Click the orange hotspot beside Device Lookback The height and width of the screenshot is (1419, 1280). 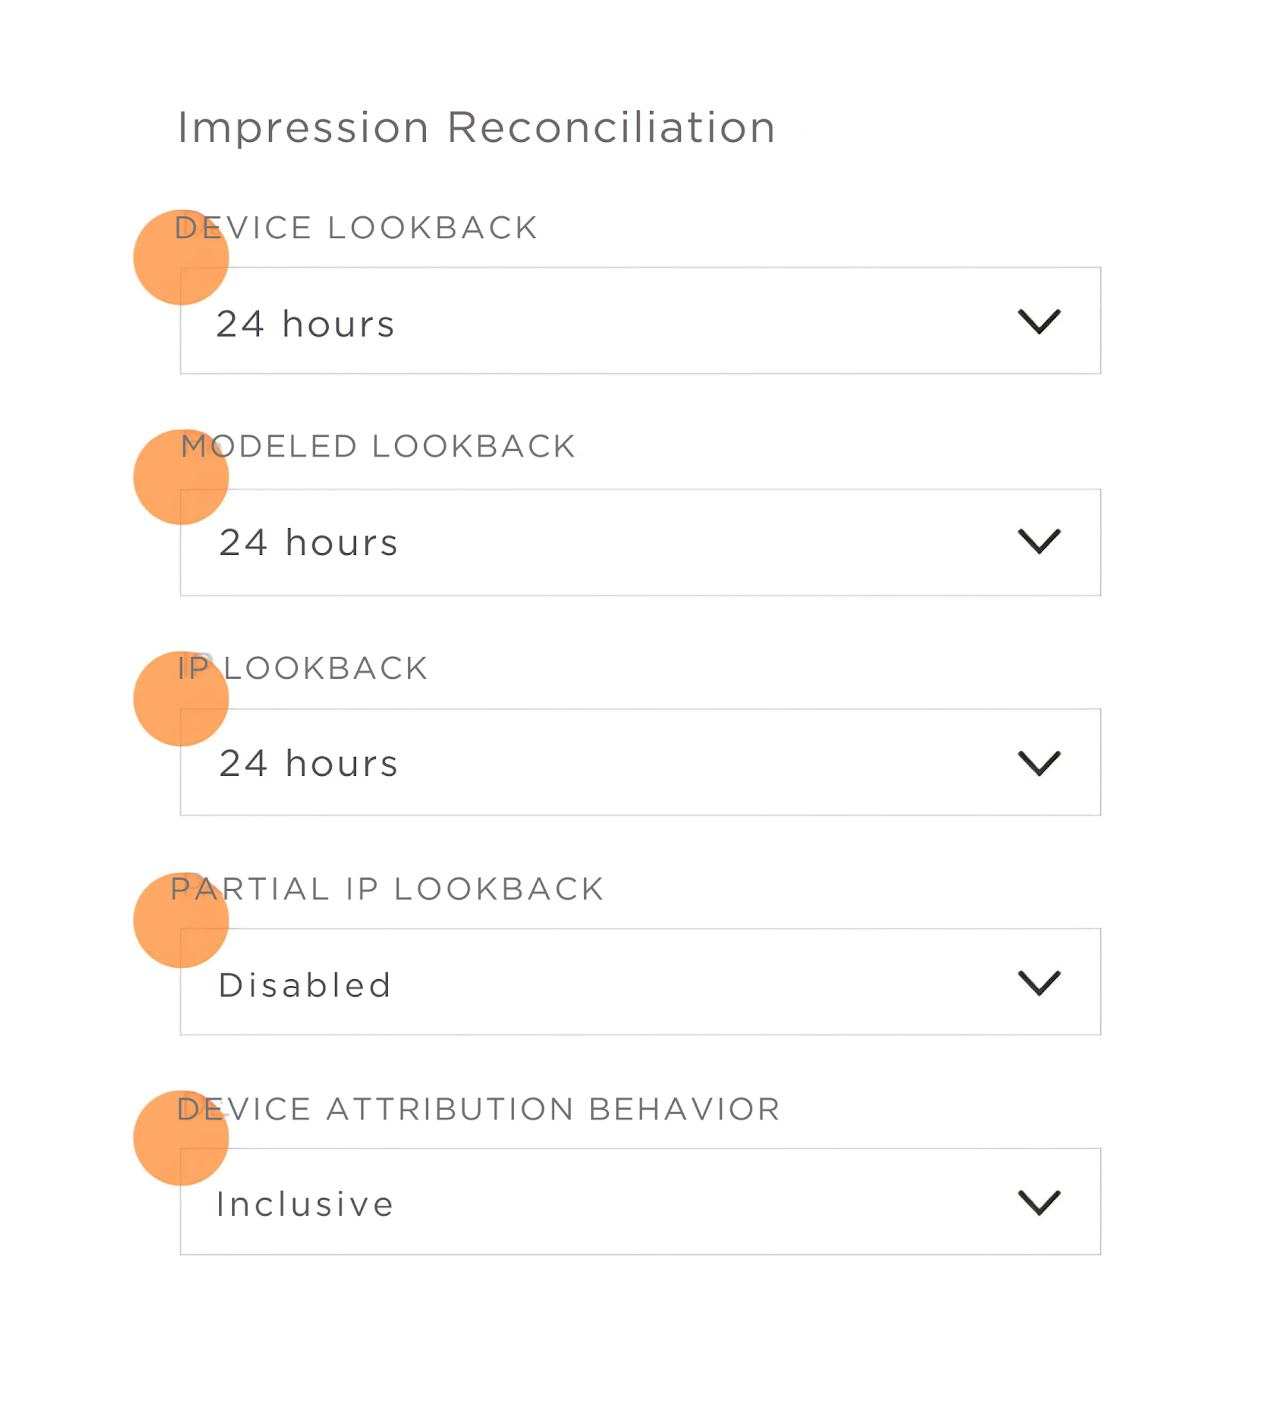click(x=181, y=258)
